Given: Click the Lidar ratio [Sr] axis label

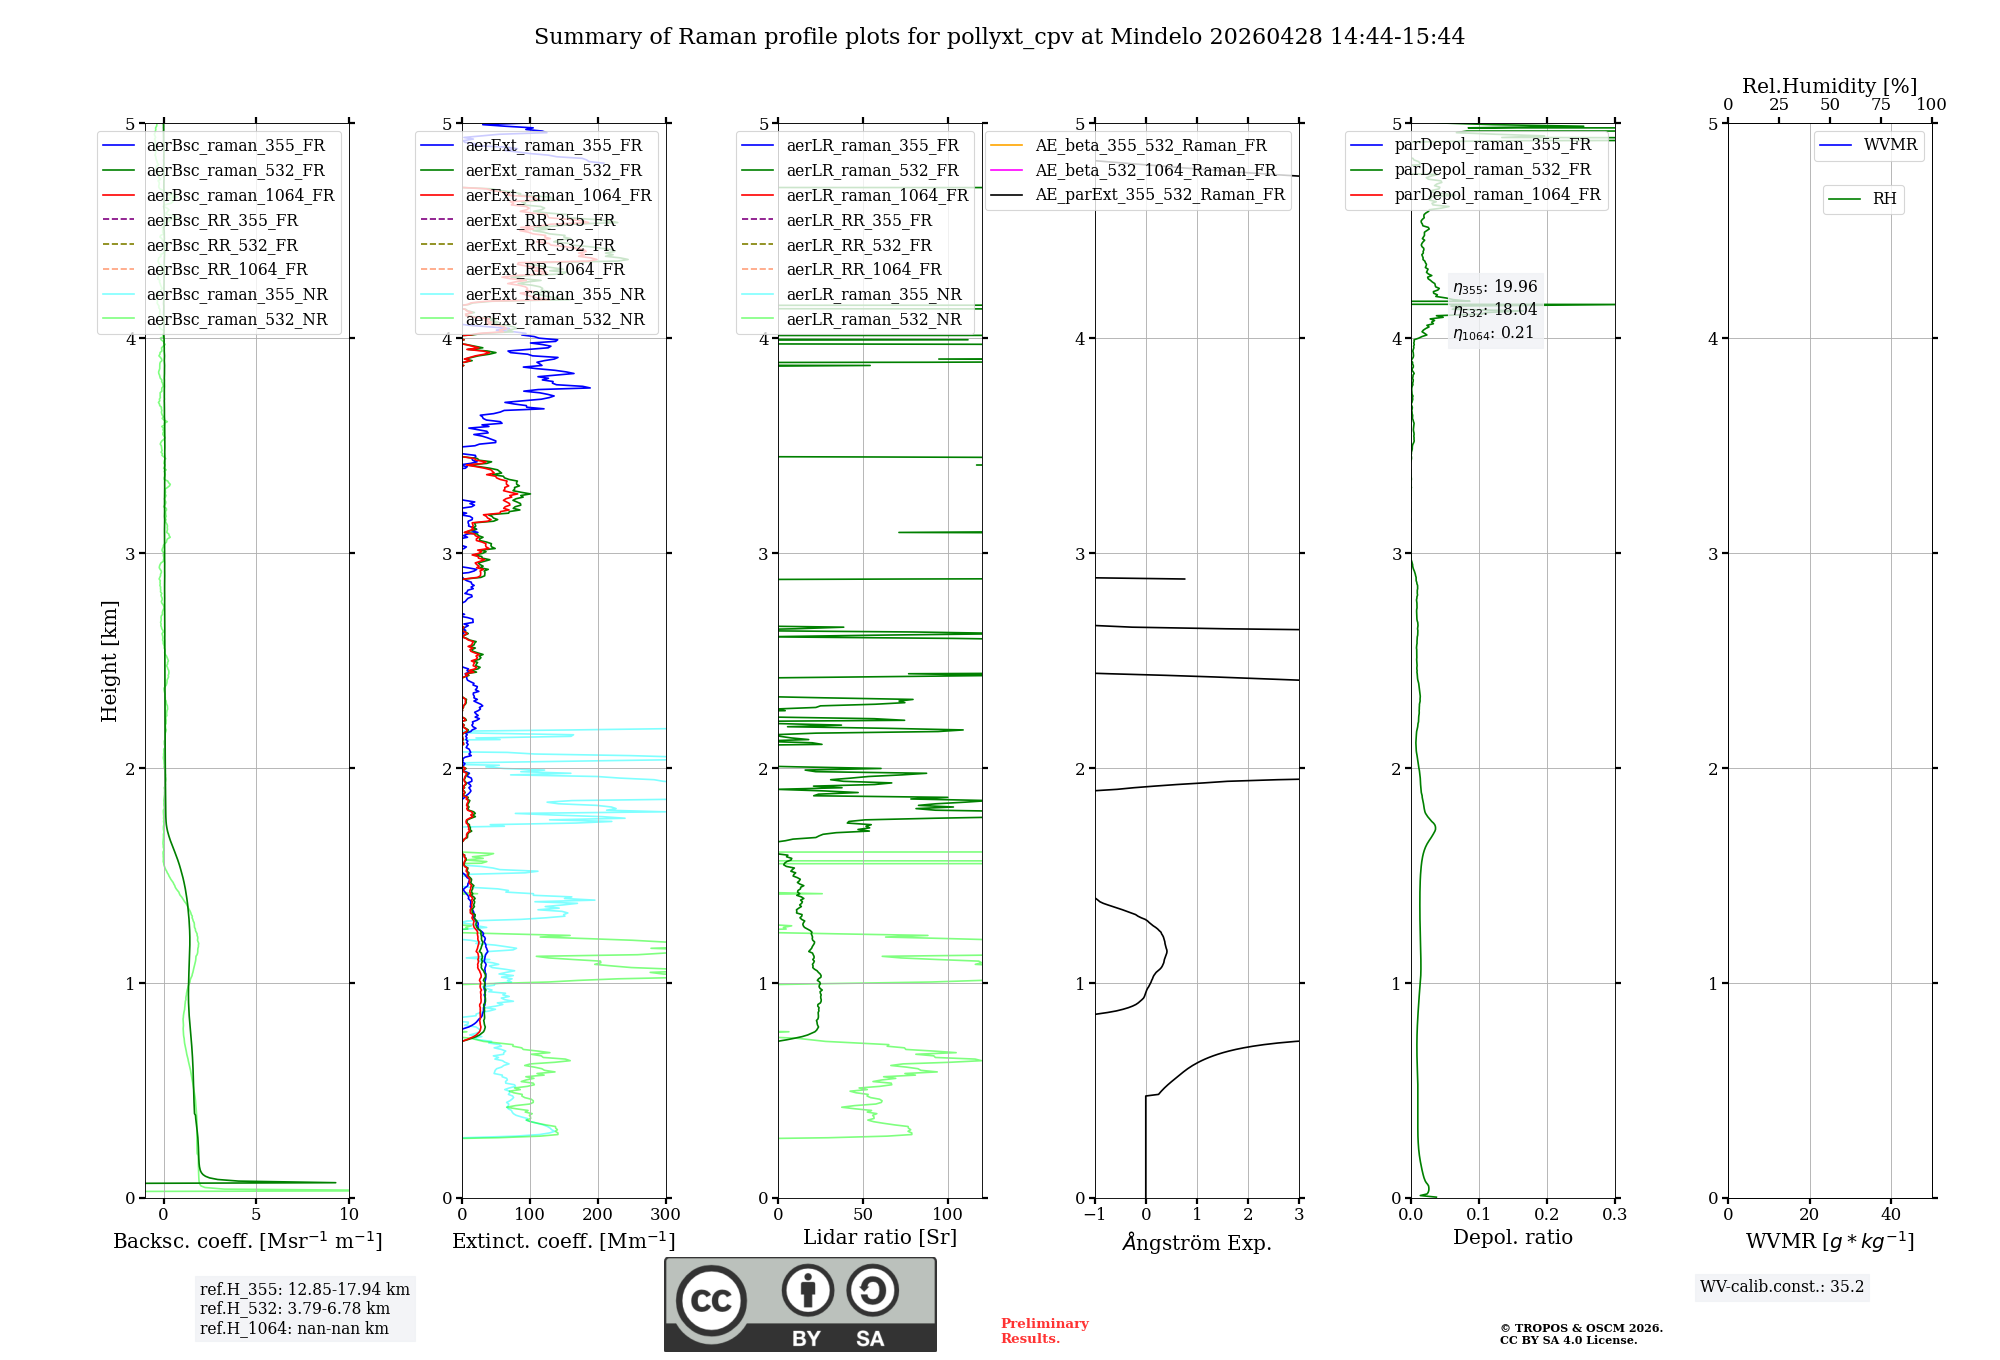Looking at the screenshot, I should point(879,1238).
